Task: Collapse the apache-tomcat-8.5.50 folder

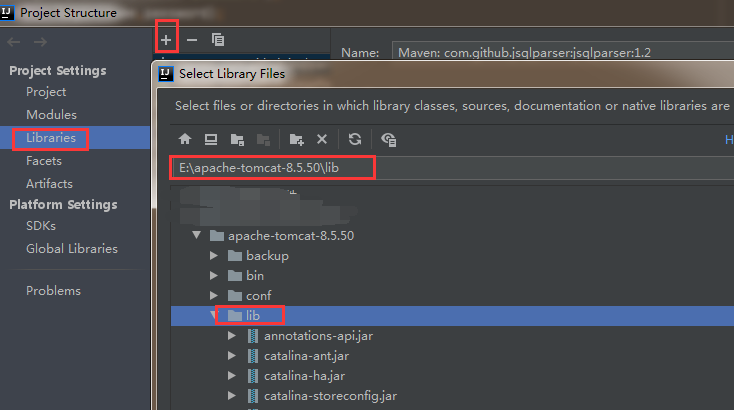Action: [197, 235]
